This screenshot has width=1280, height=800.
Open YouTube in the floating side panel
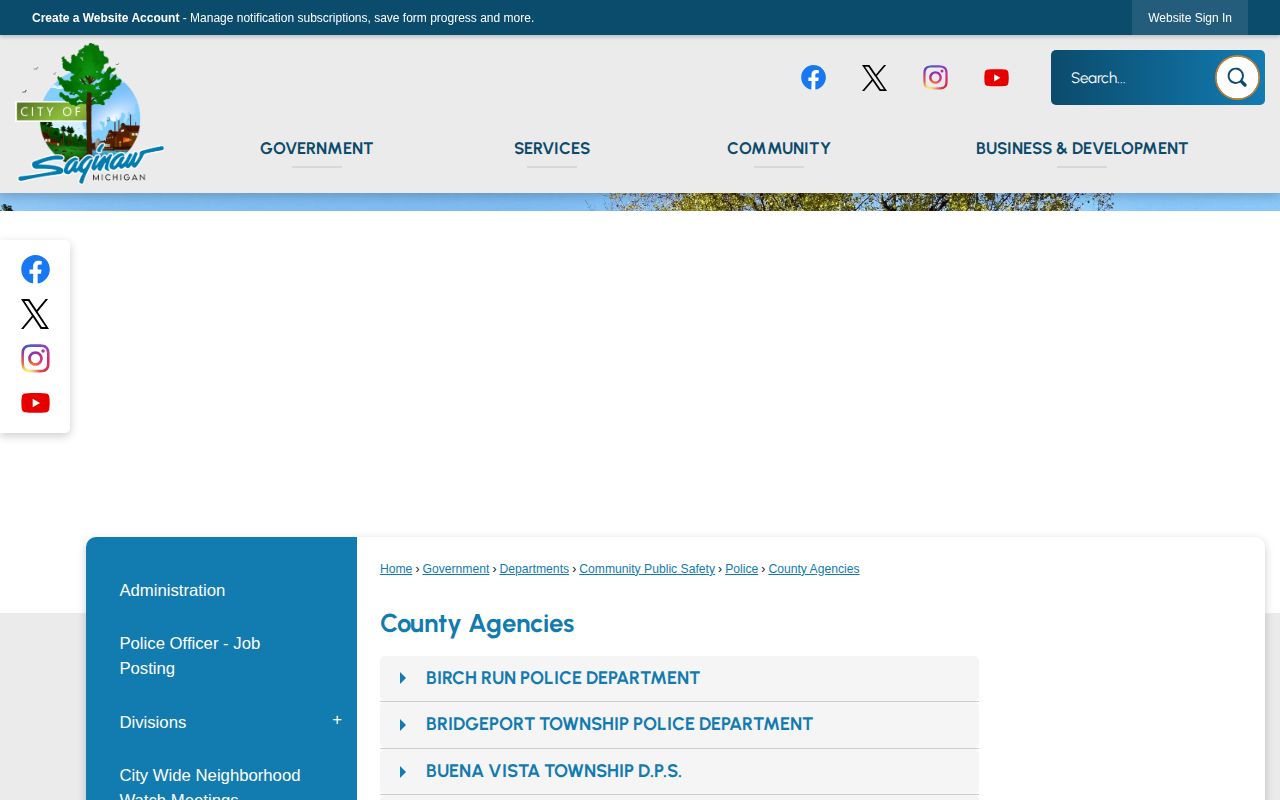(35, 403)
